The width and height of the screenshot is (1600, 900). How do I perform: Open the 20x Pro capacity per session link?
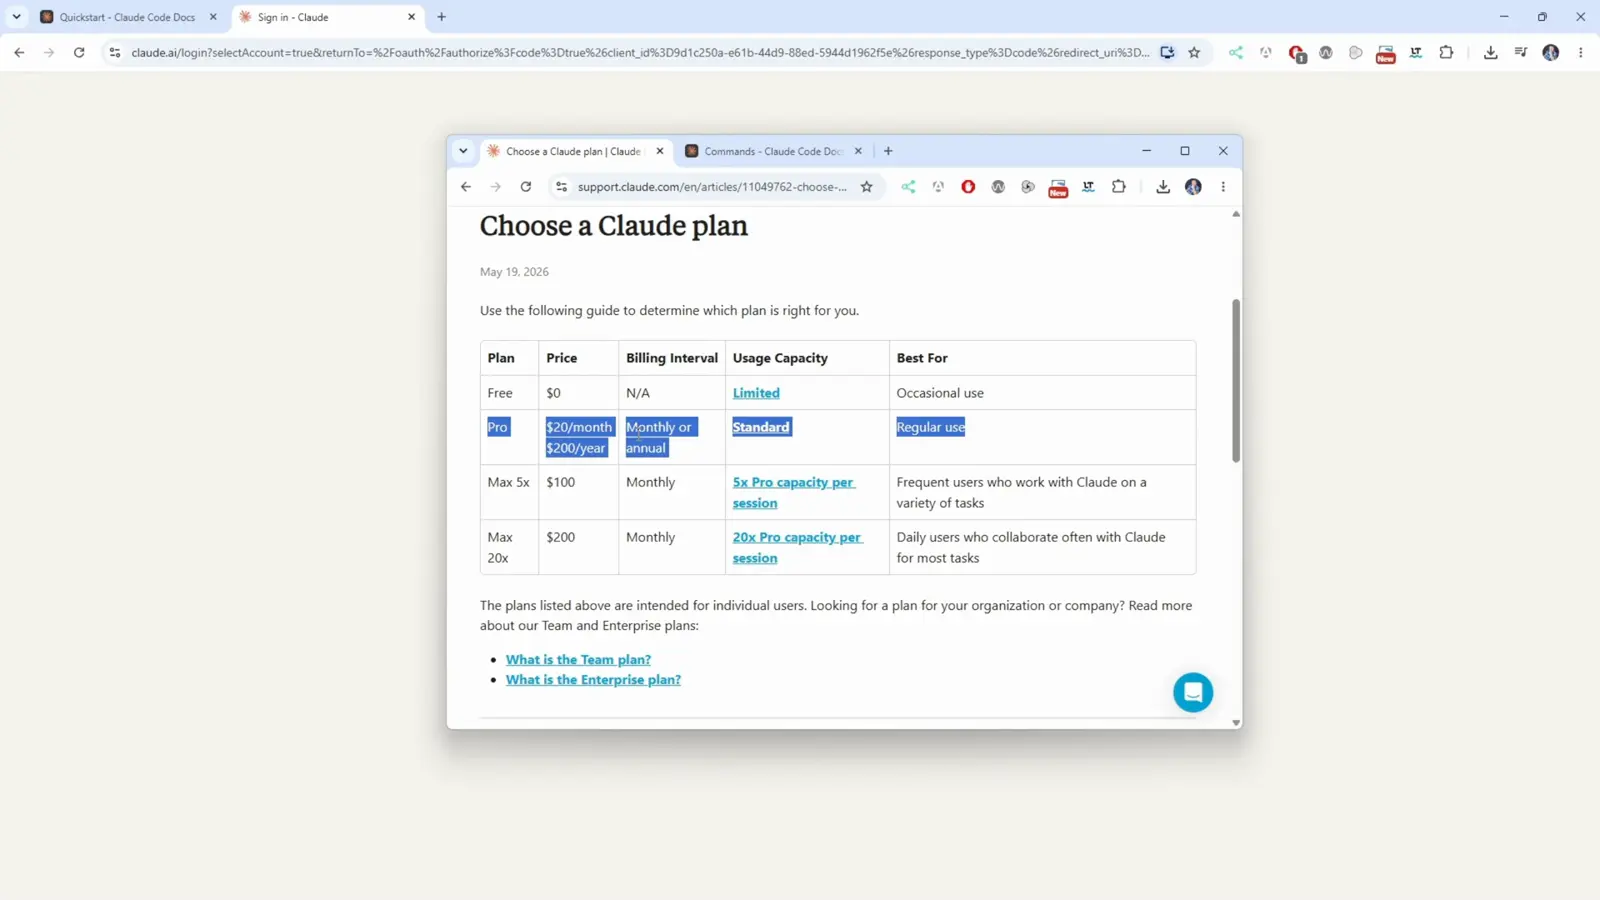click(797, 547)
